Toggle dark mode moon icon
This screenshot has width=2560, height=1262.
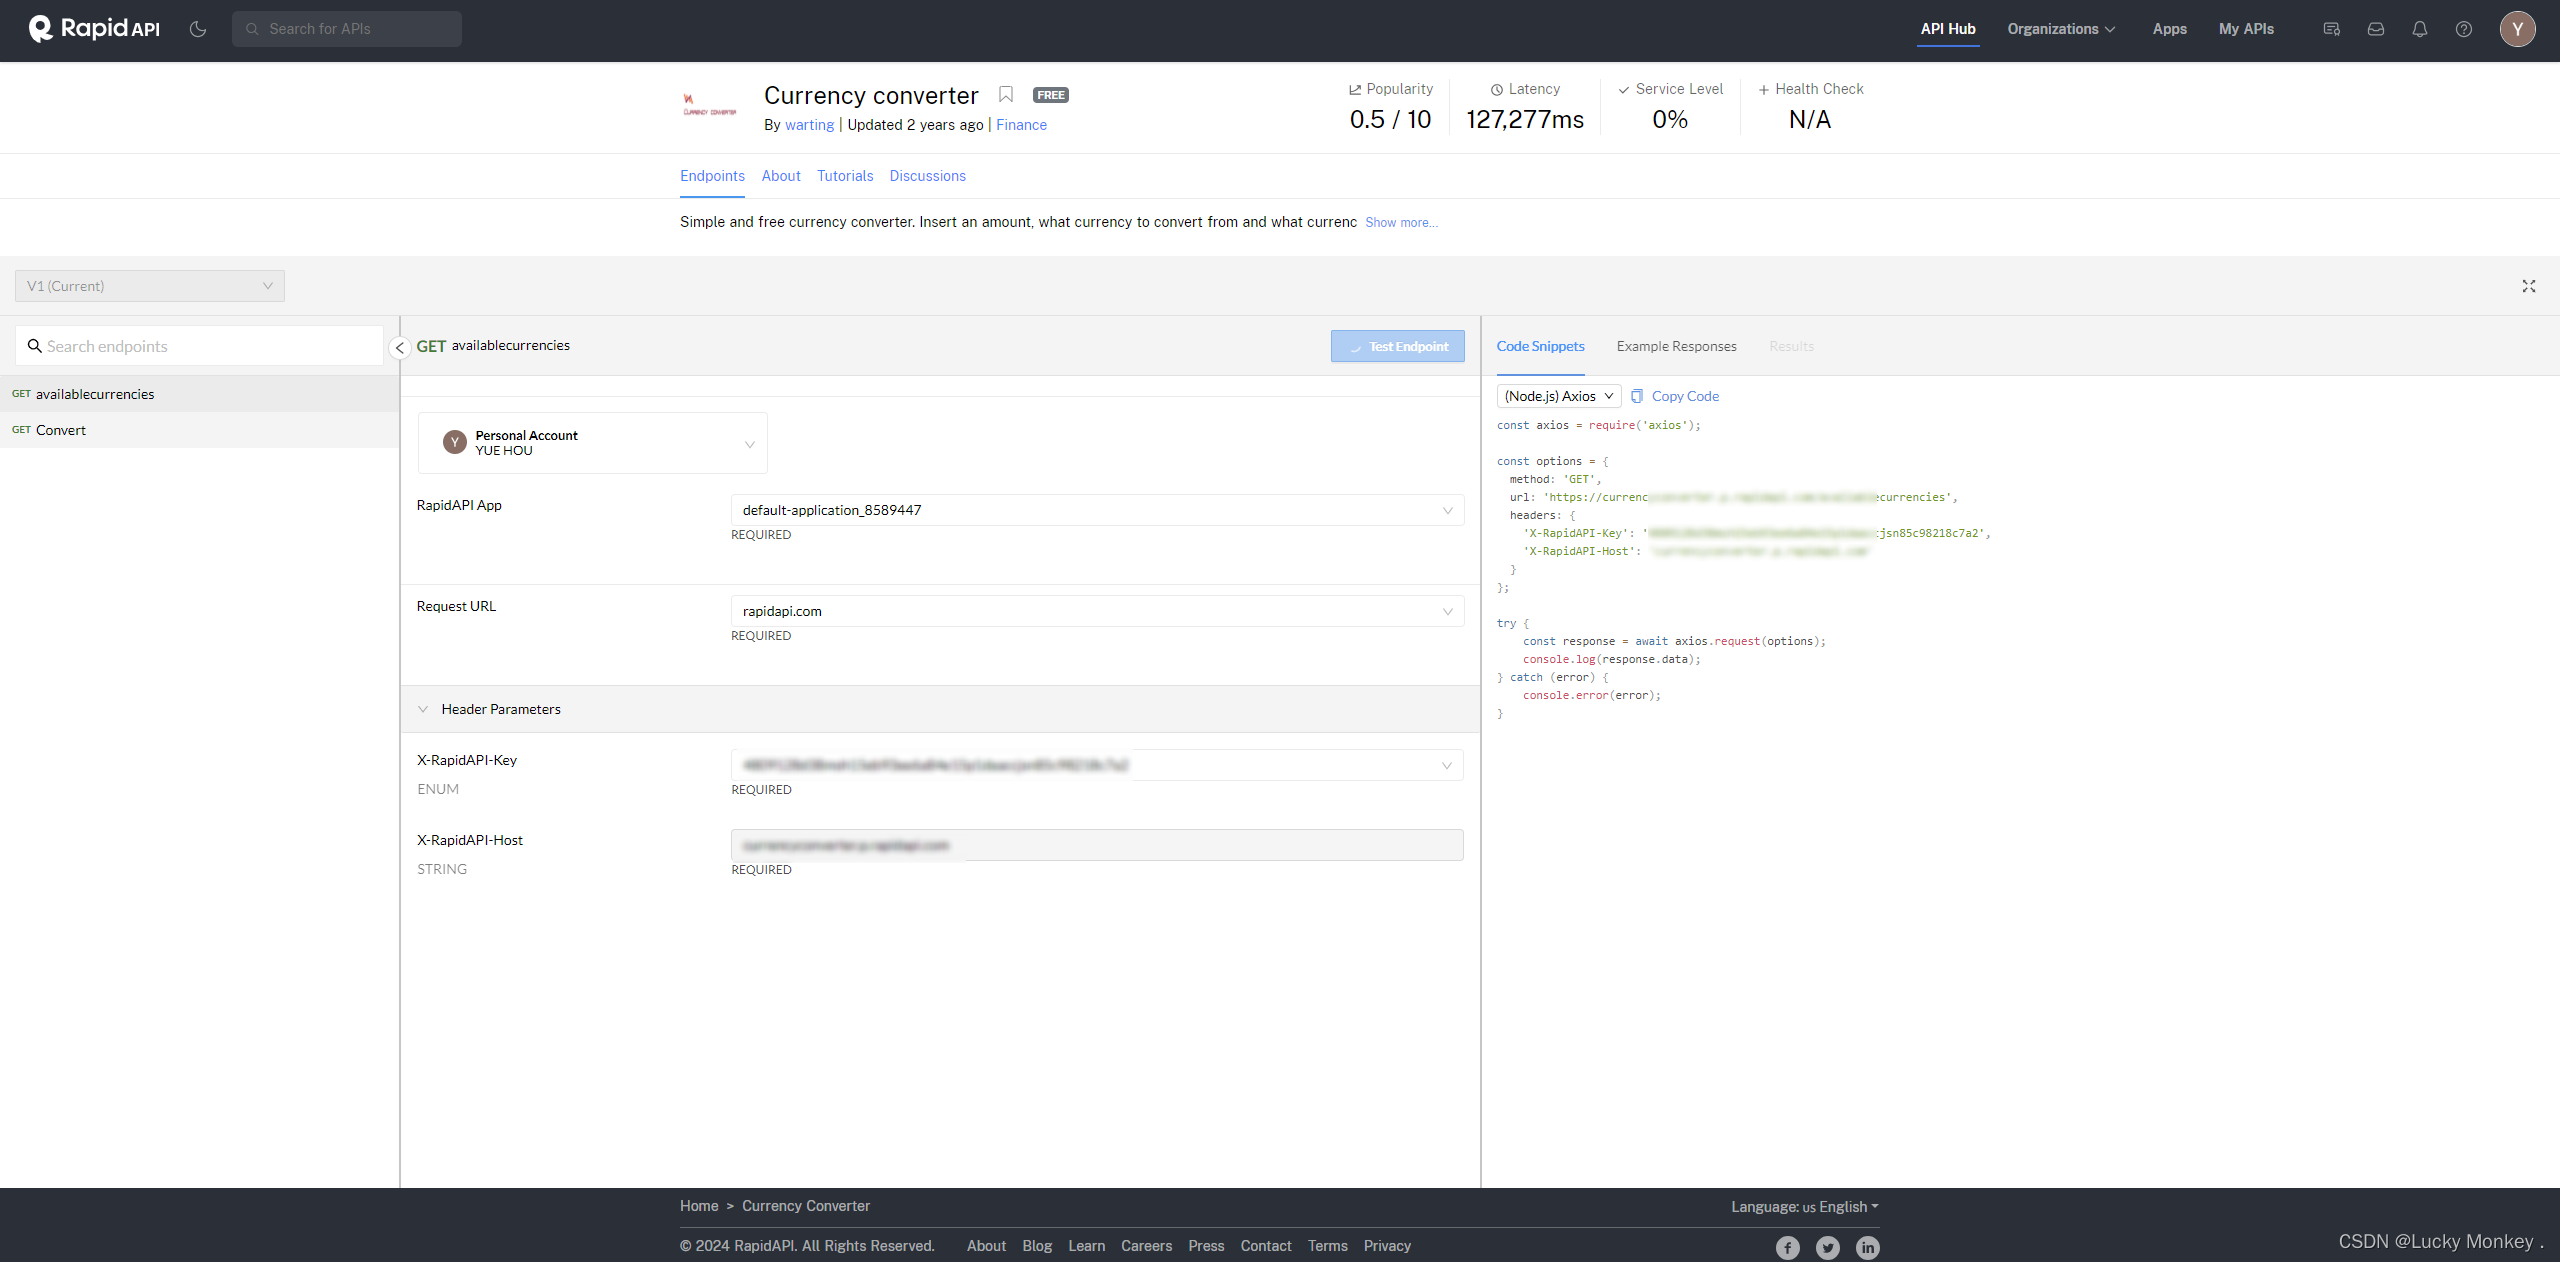pyautogui.click(x=198, y=29)
